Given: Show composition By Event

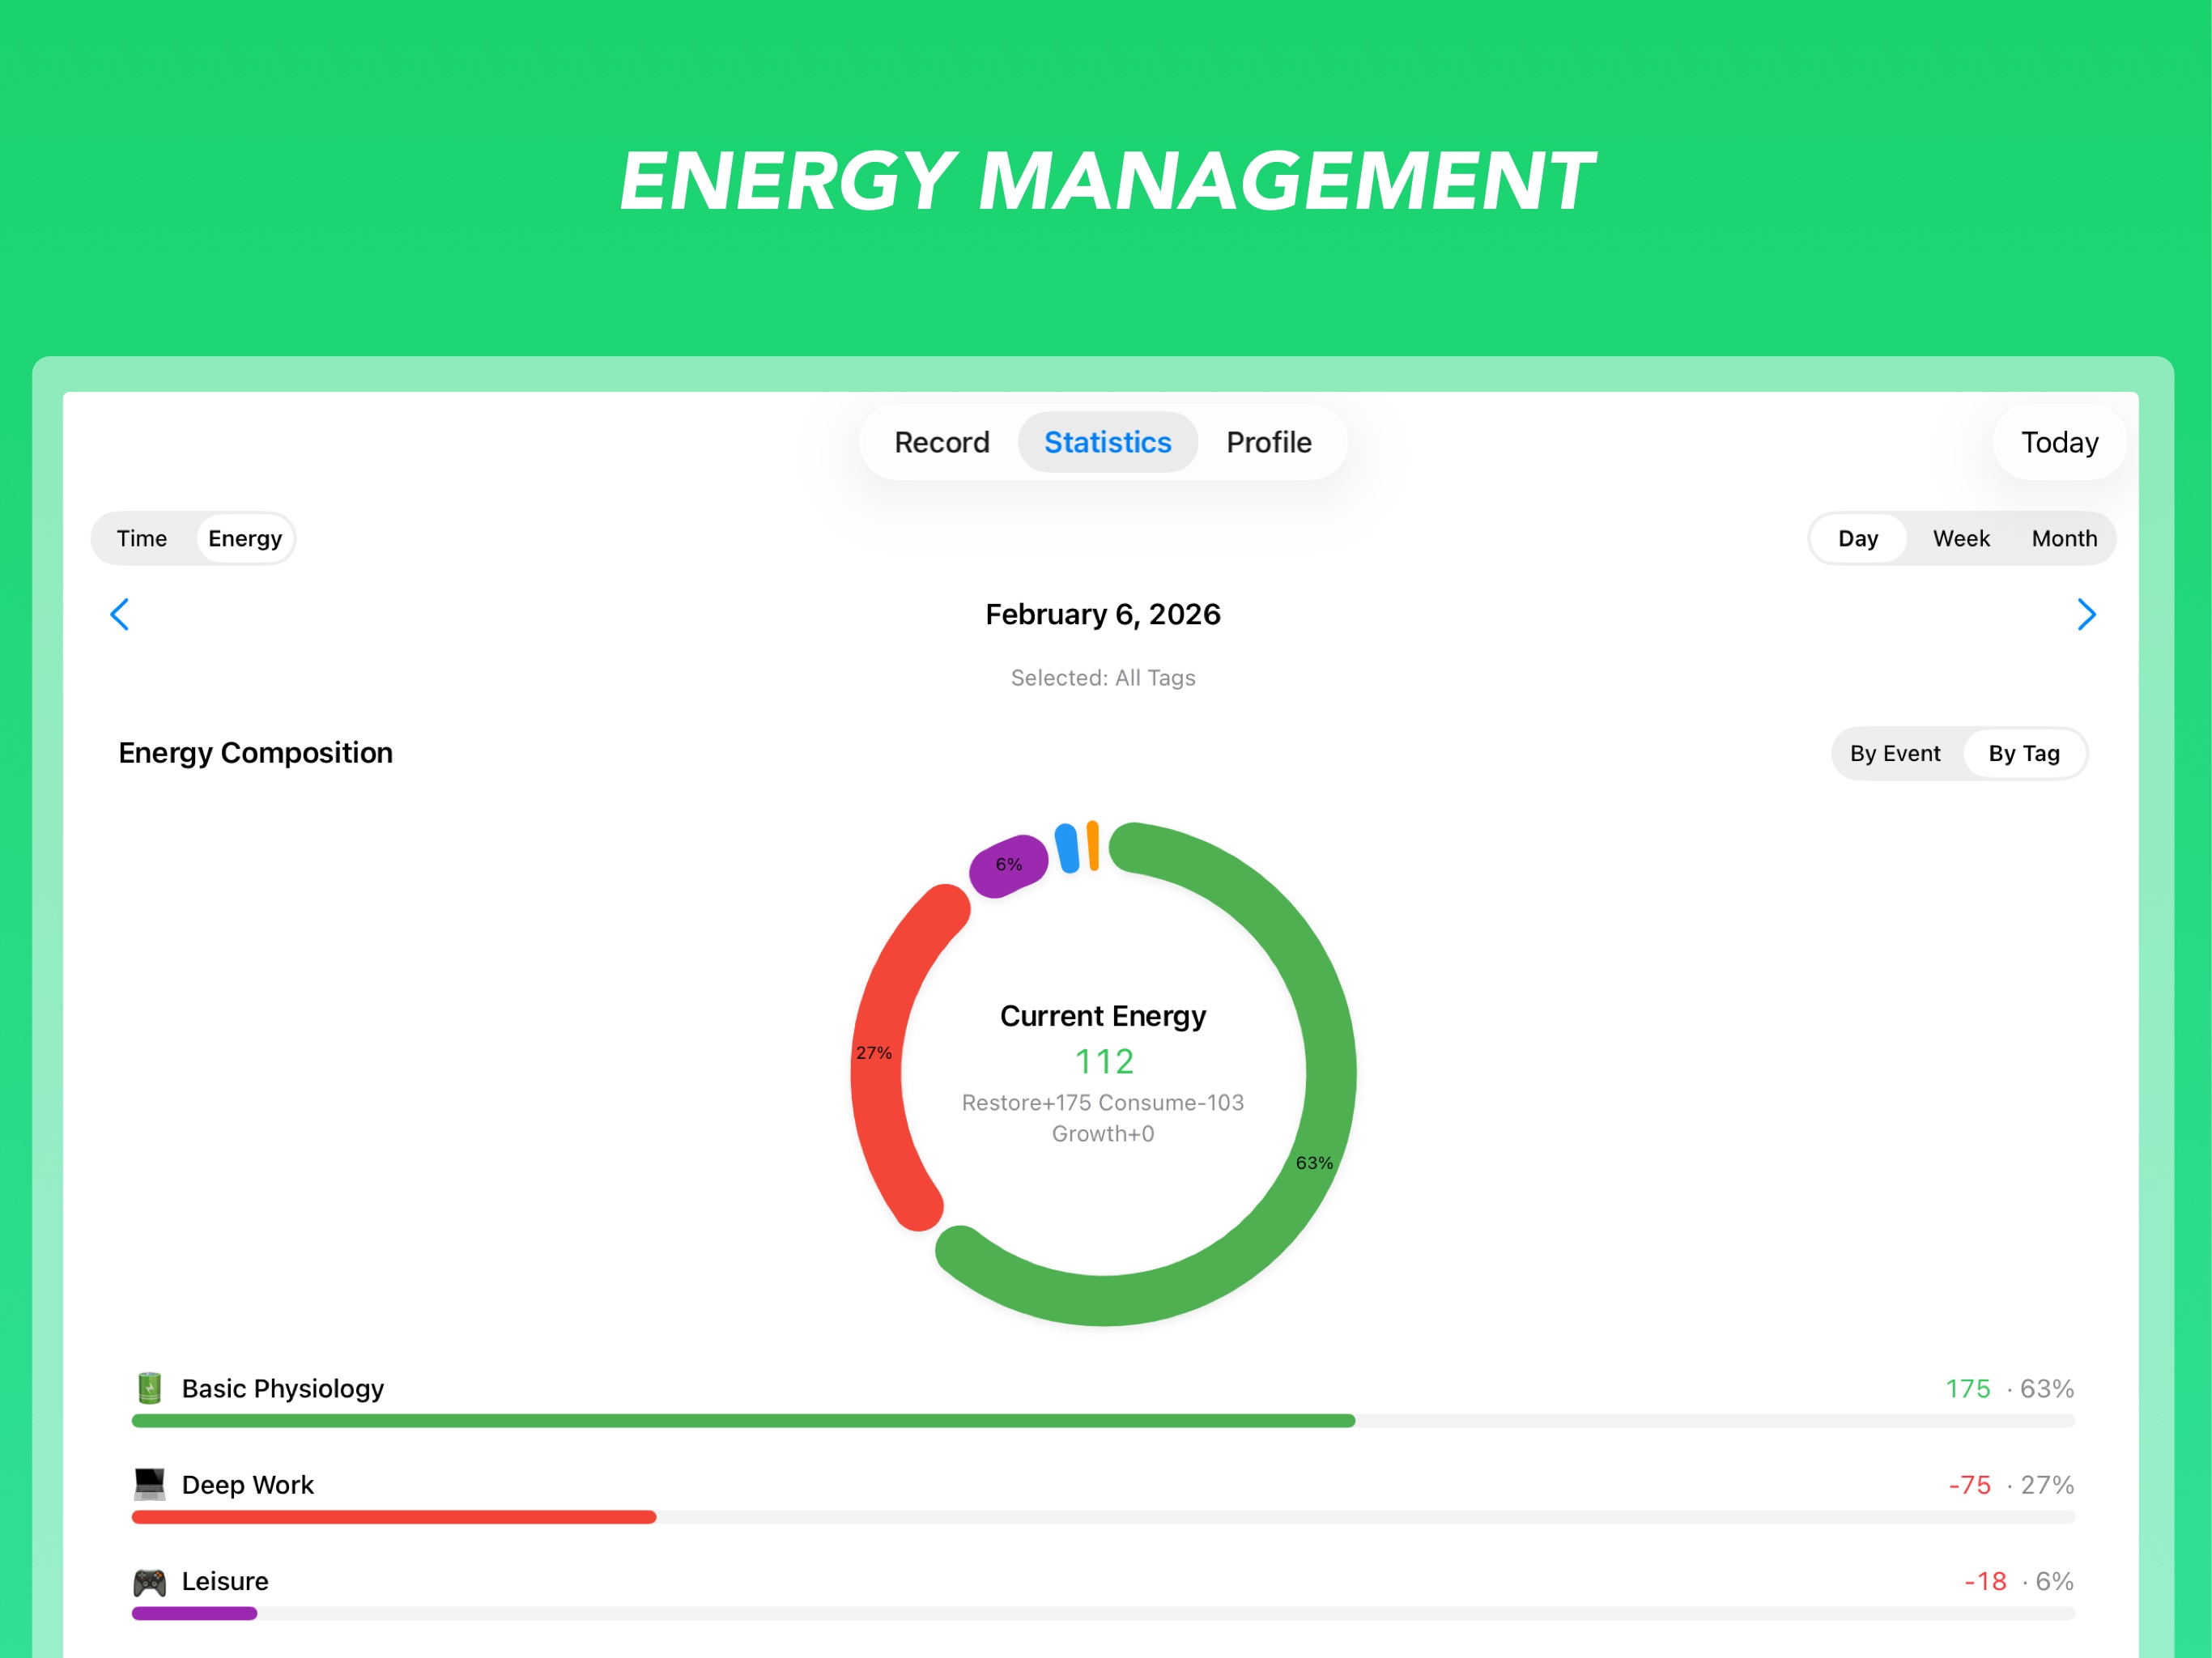Looking at the screenshot, I should click(x=1894, y=753).
